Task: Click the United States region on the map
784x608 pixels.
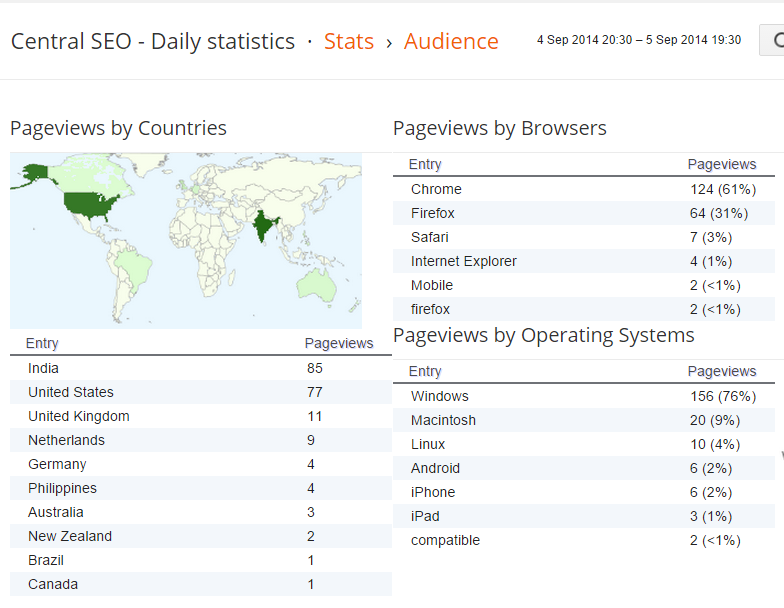Action: (x=90, y=205)
